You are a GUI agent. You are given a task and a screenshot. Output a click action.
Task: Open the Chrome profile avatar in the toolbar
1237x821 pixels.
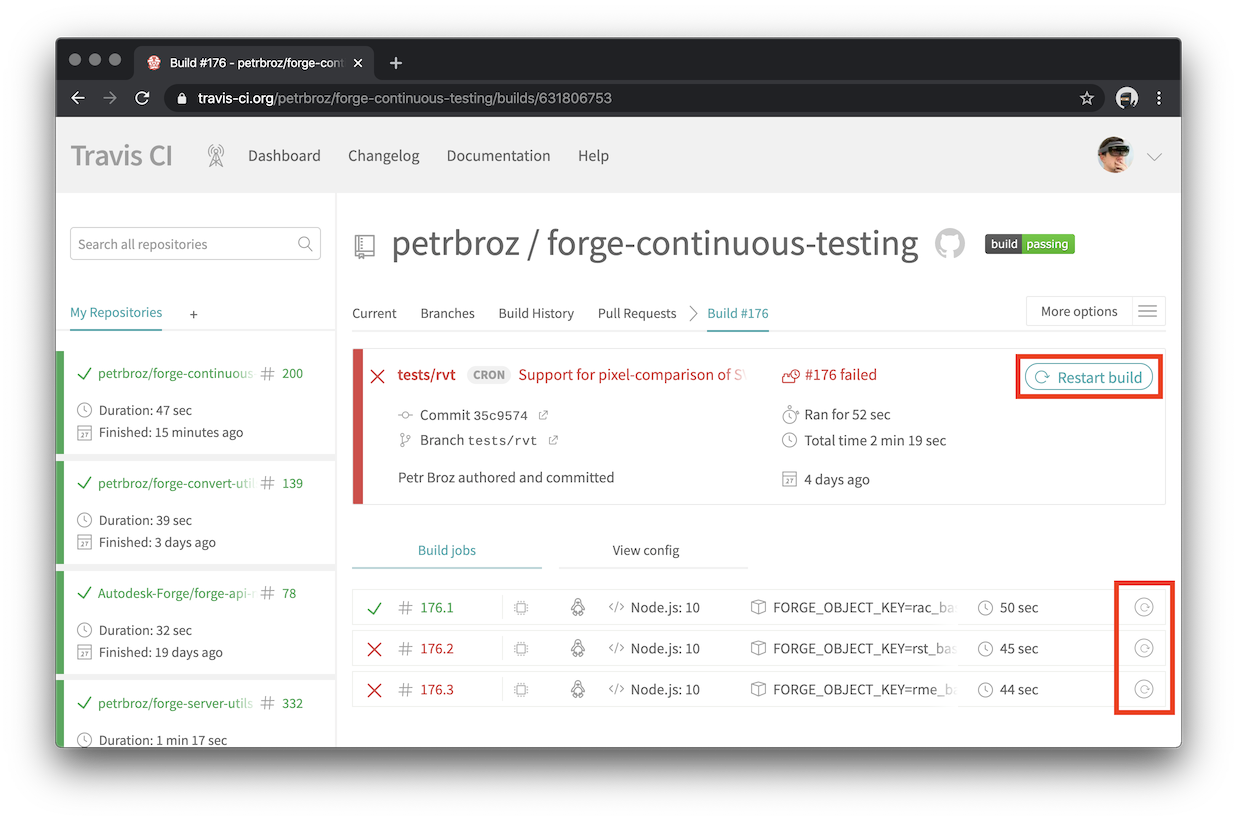click(1127, 98)
